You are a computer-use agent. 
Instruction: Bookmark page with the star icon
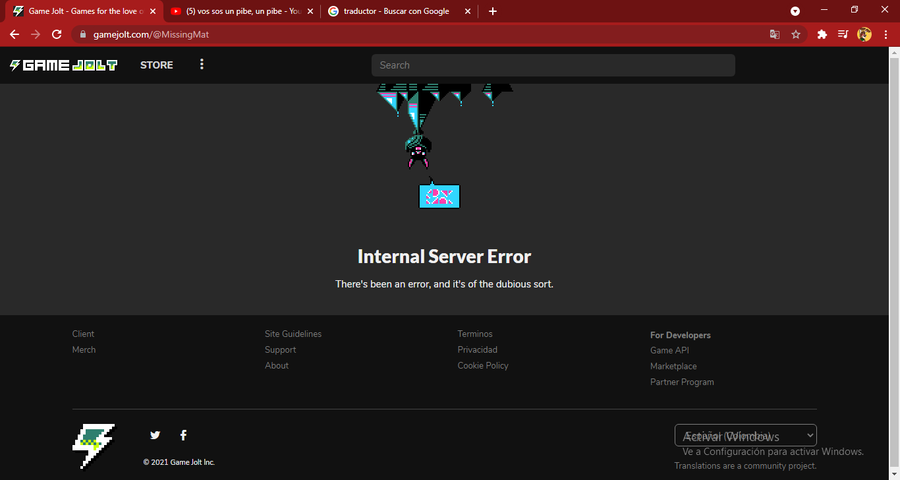pos(796,34)
